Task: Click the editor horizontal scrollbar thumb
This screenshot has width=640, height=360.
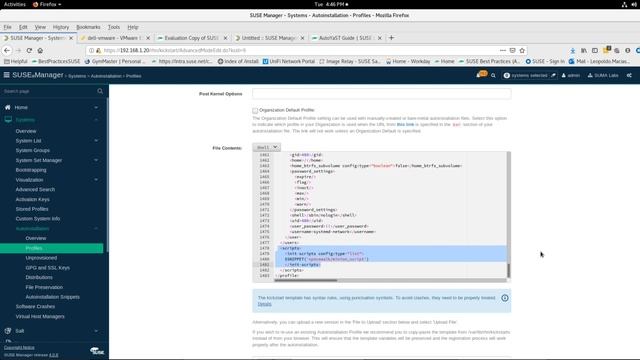Action: 306,280
